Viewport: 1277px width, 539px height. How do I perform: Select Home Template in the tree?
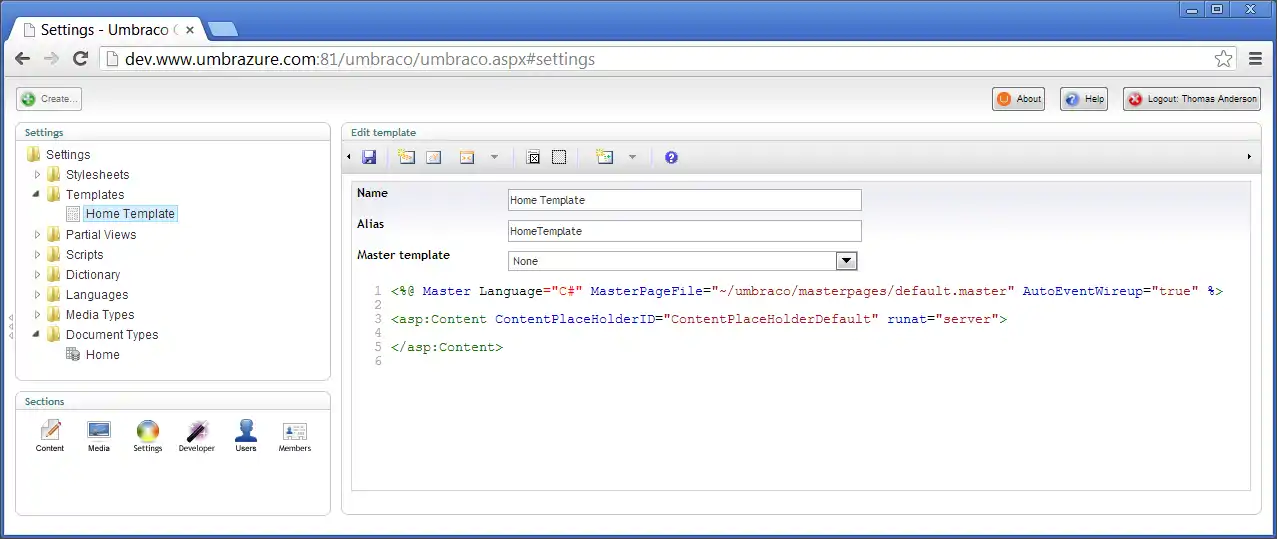pos(130,214)
